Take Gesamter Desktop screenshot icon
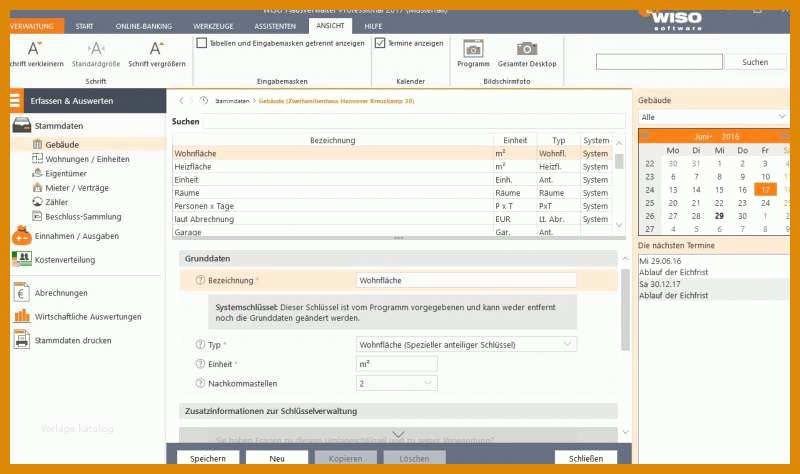 pos(527,49)
